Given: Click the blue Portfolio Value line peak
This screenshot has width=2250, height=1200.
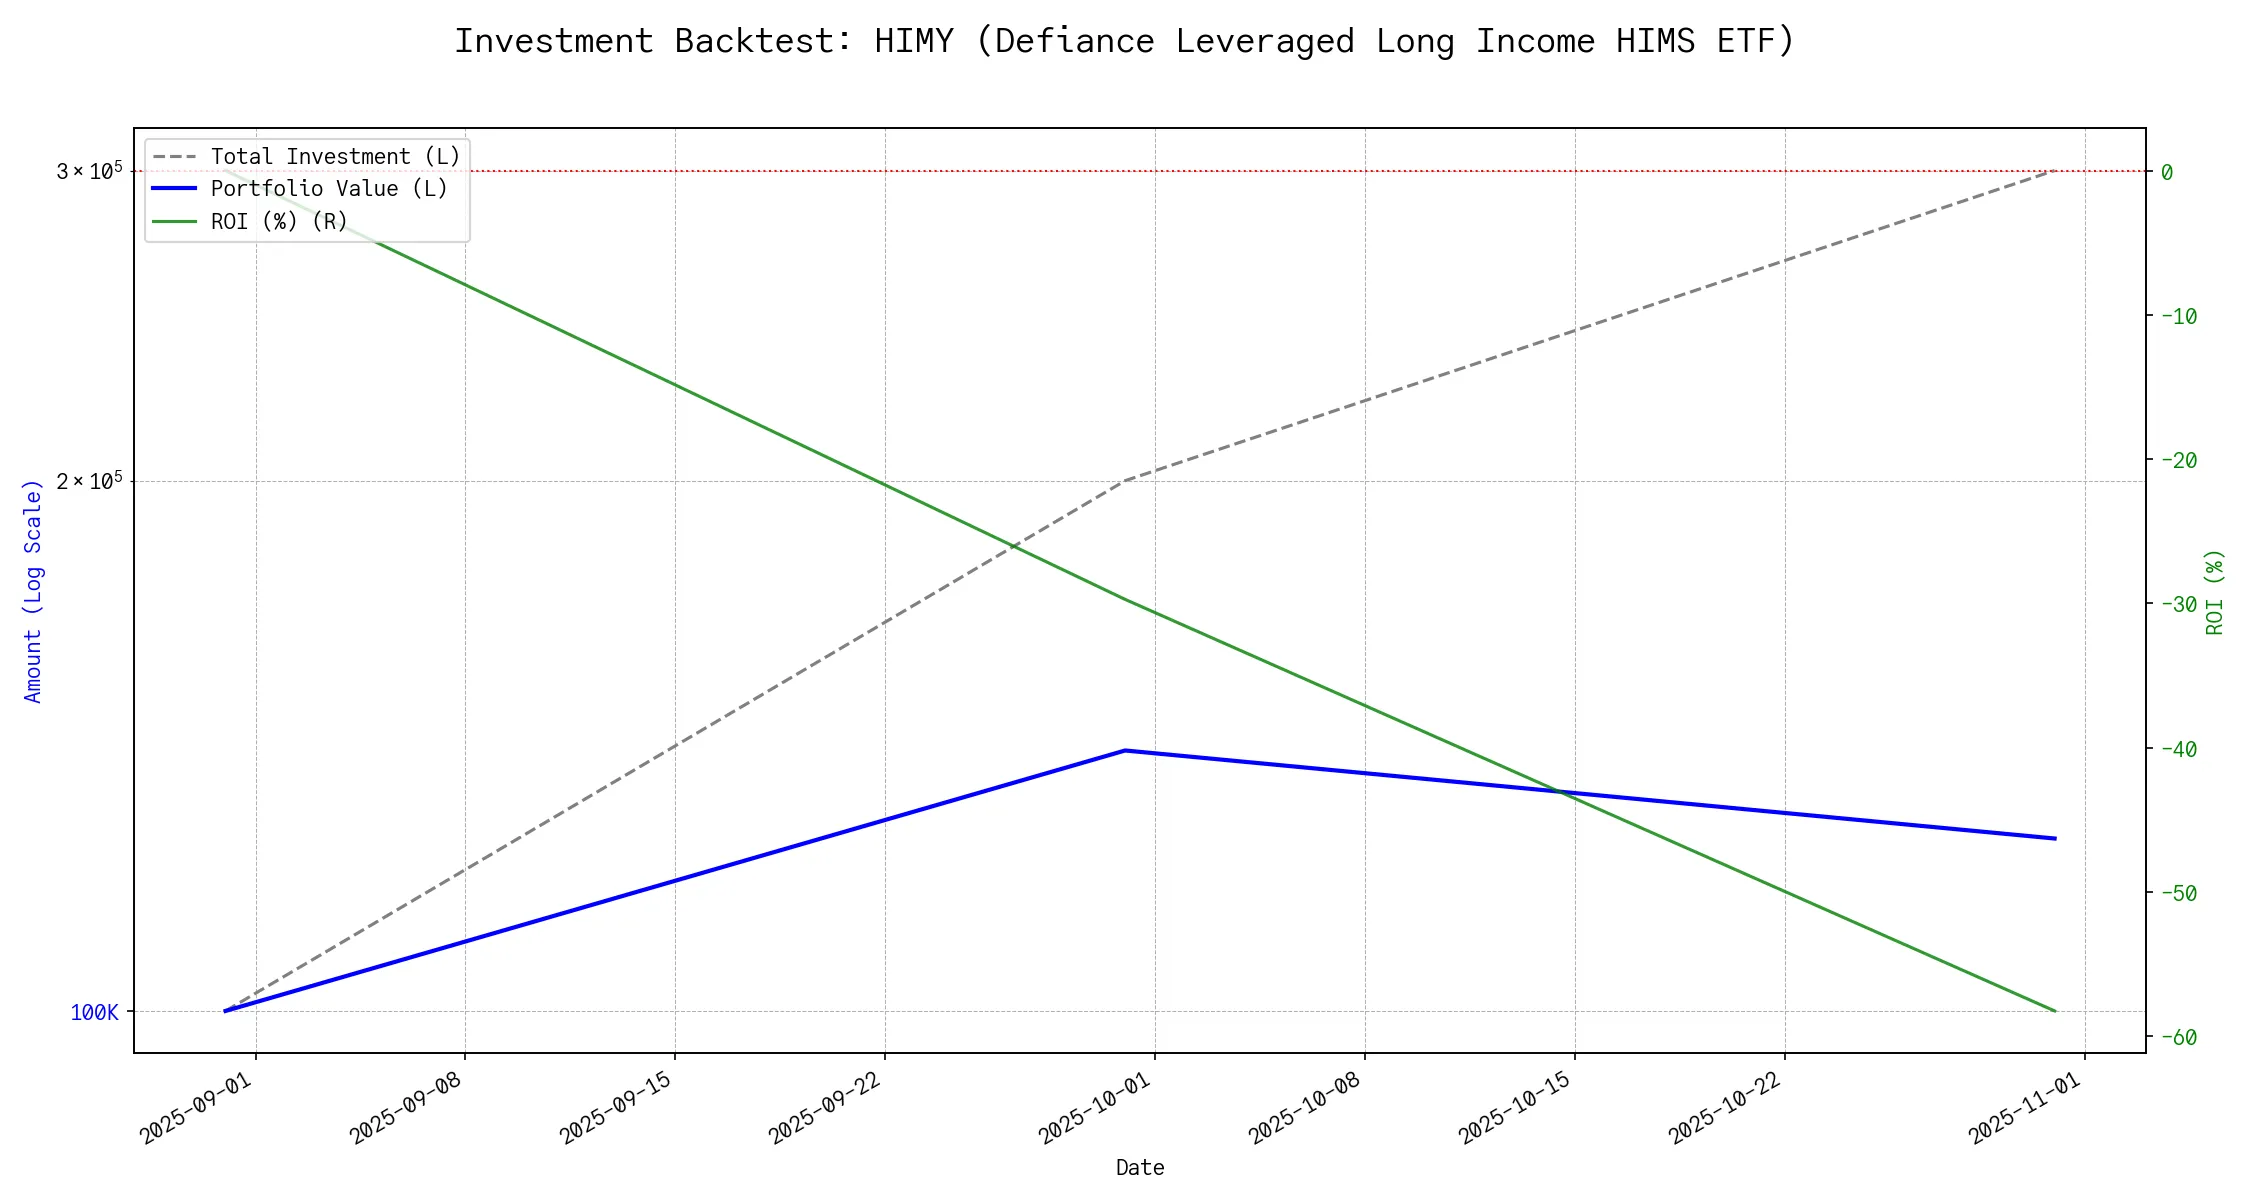Looking at the screenshot, I should click(1125, 750).
